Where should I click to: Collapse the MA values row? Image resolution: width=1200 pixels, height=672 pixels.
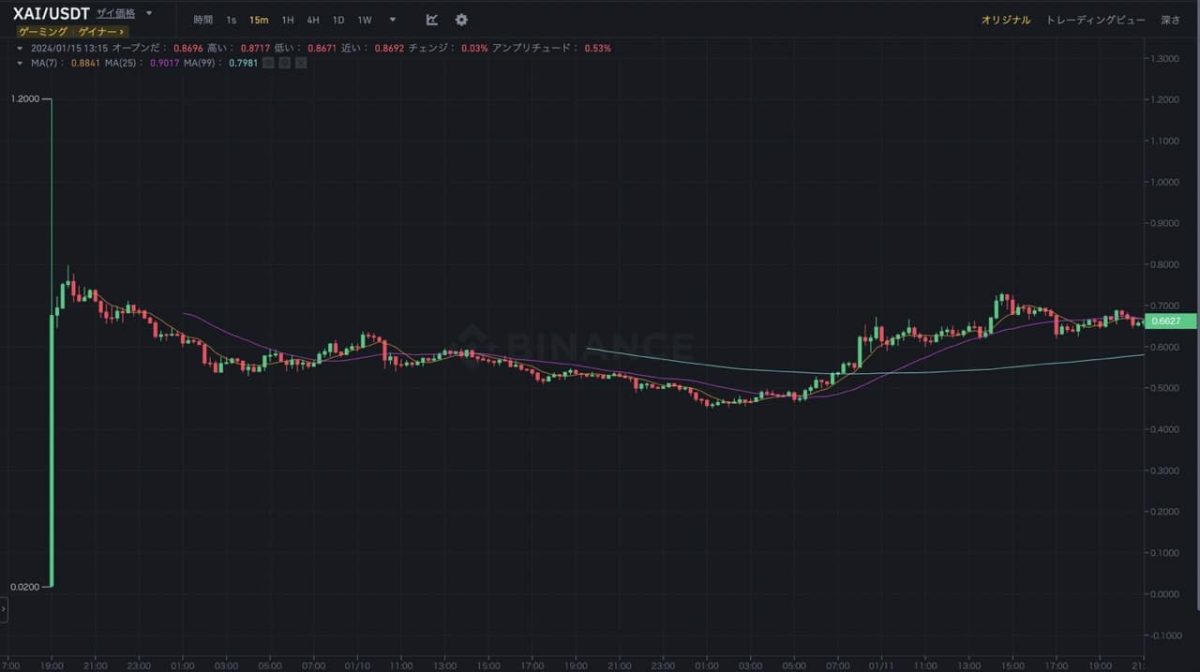(x=20, y=62)
